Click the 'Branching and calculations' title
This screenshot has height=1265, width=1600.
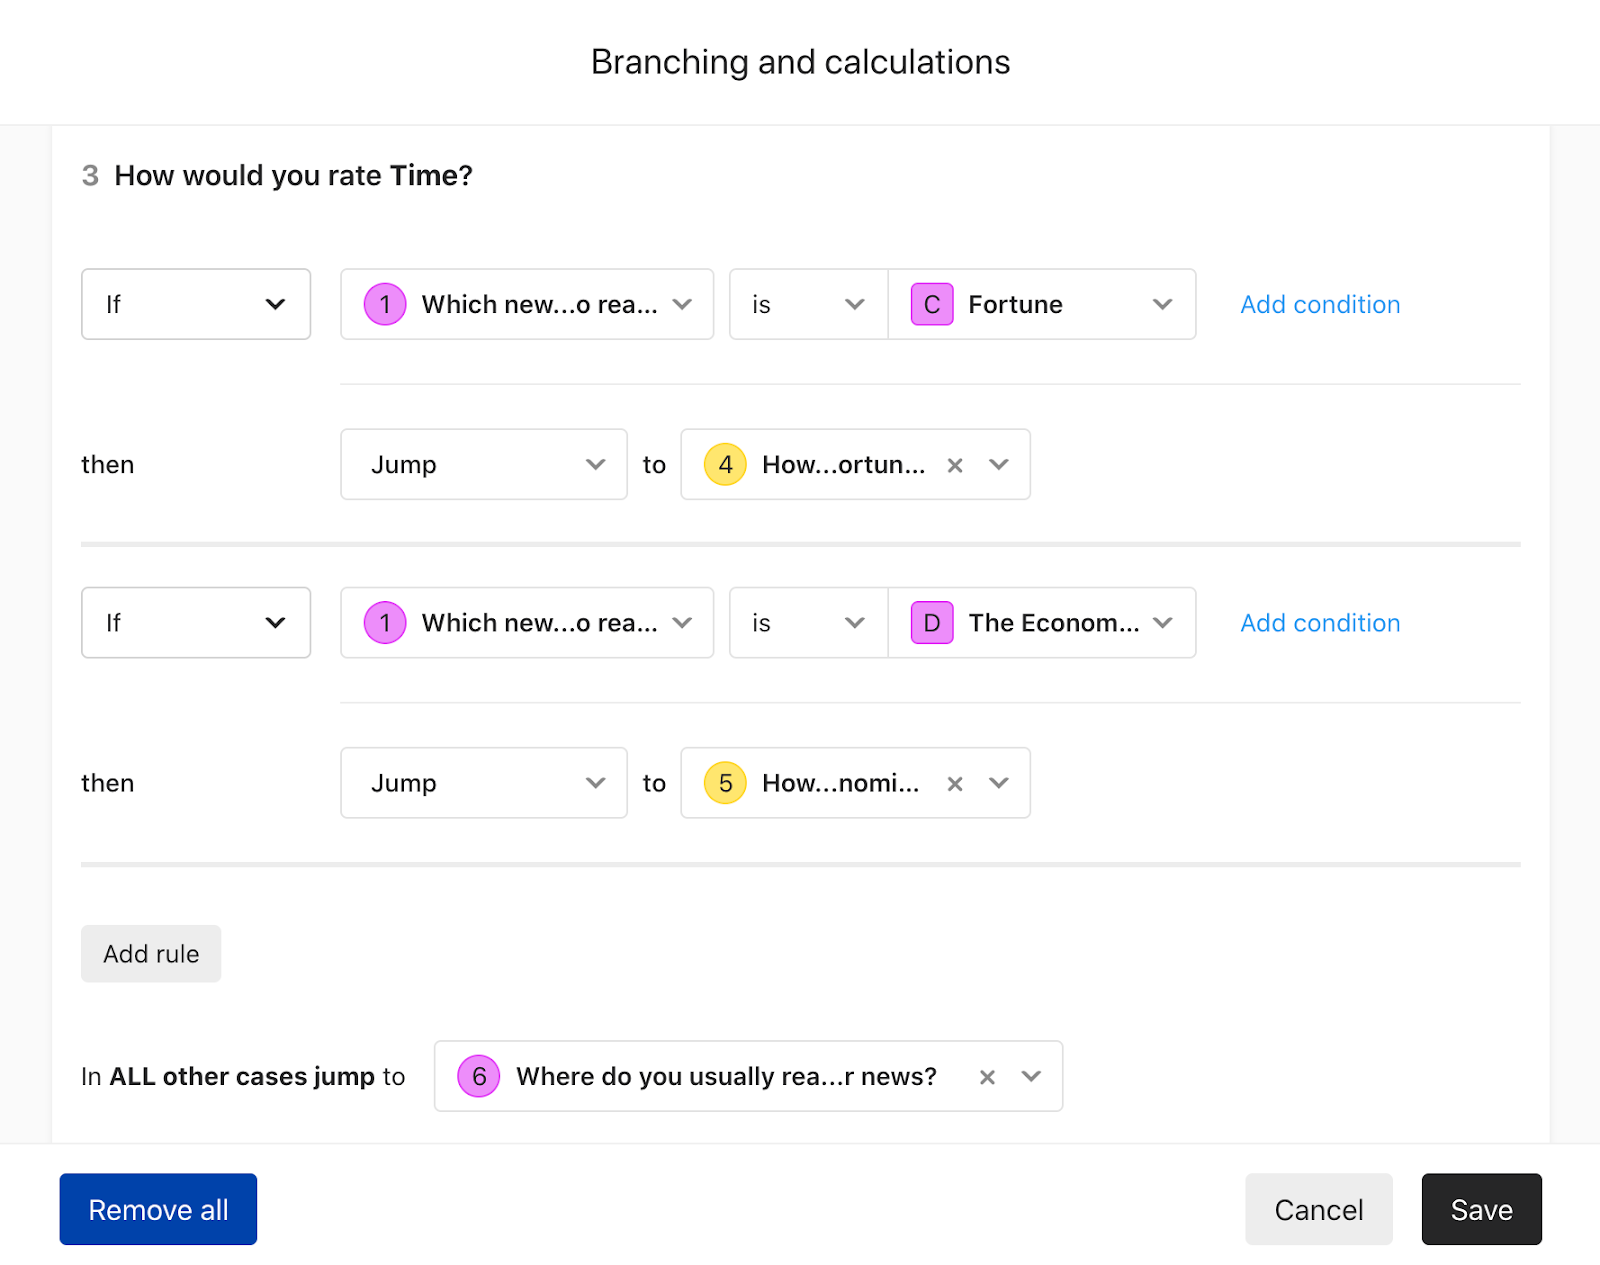[x=800, y=62]
